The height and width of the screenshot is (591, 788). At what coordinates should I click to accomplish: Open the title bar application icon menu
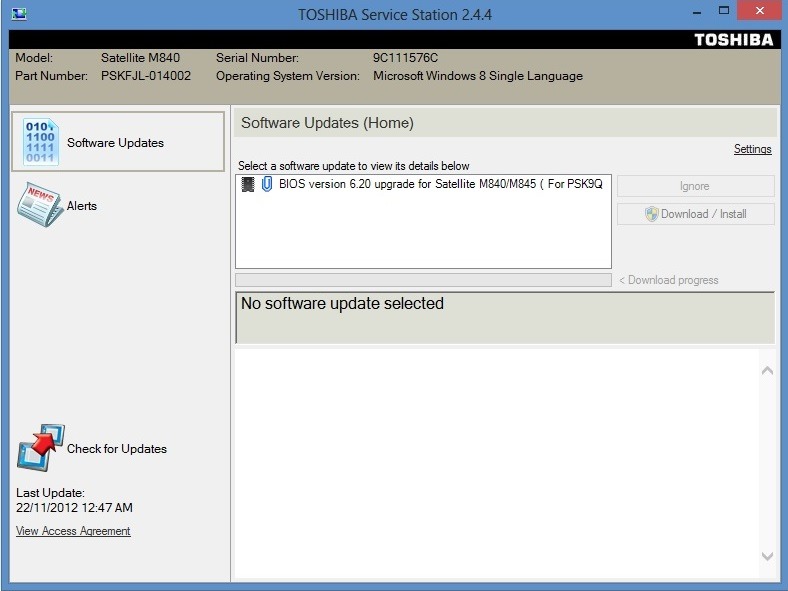click(18, 14)
